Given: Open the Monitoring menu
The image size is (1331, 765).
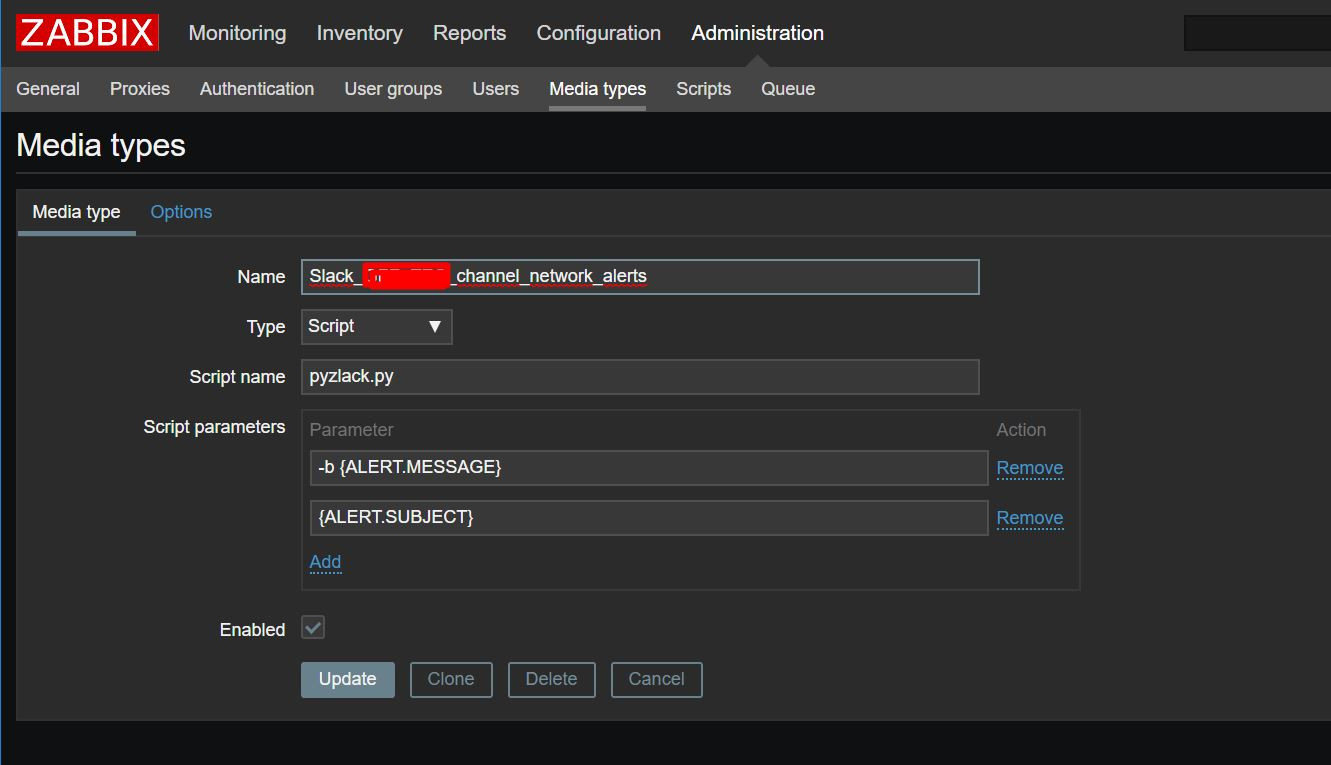Looking at the screenshot, I should 237,33.
